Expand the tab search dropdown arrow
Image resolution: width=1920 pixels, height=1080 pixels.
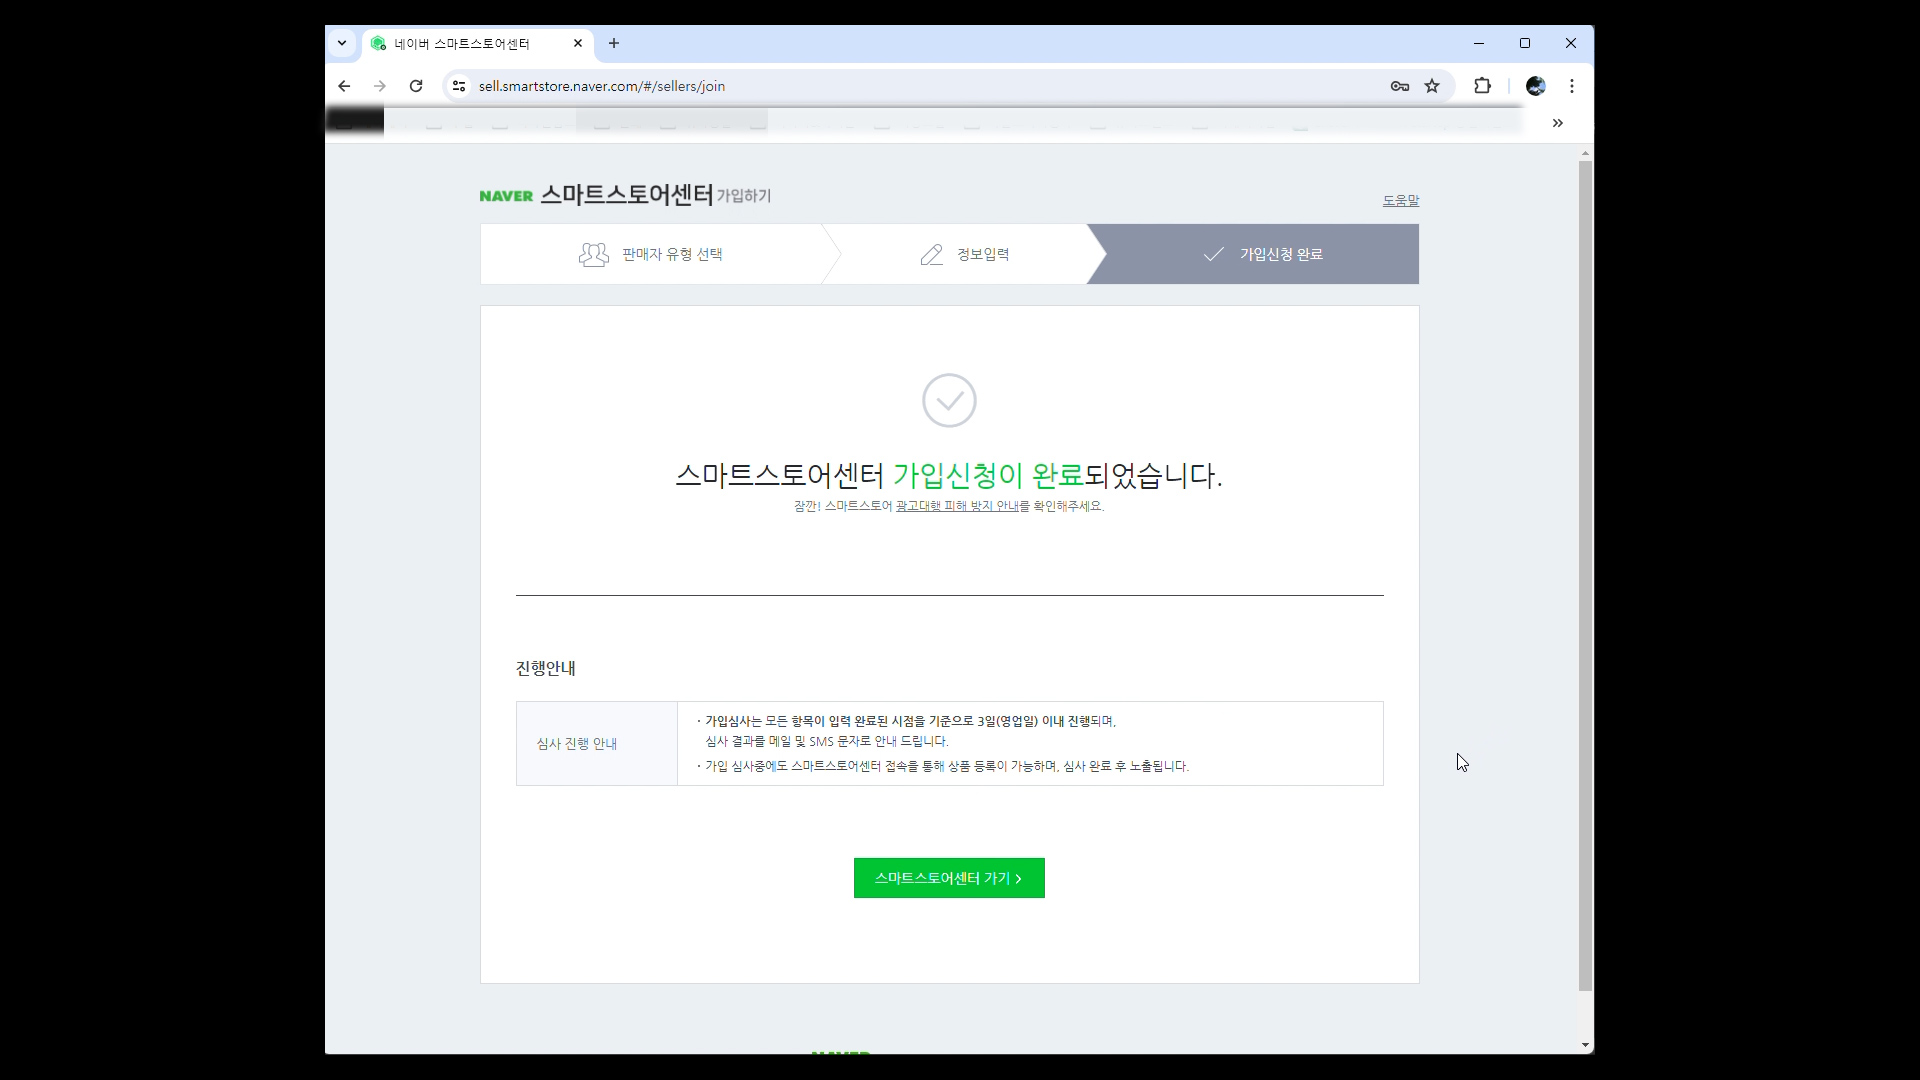(x=342, y=43)
